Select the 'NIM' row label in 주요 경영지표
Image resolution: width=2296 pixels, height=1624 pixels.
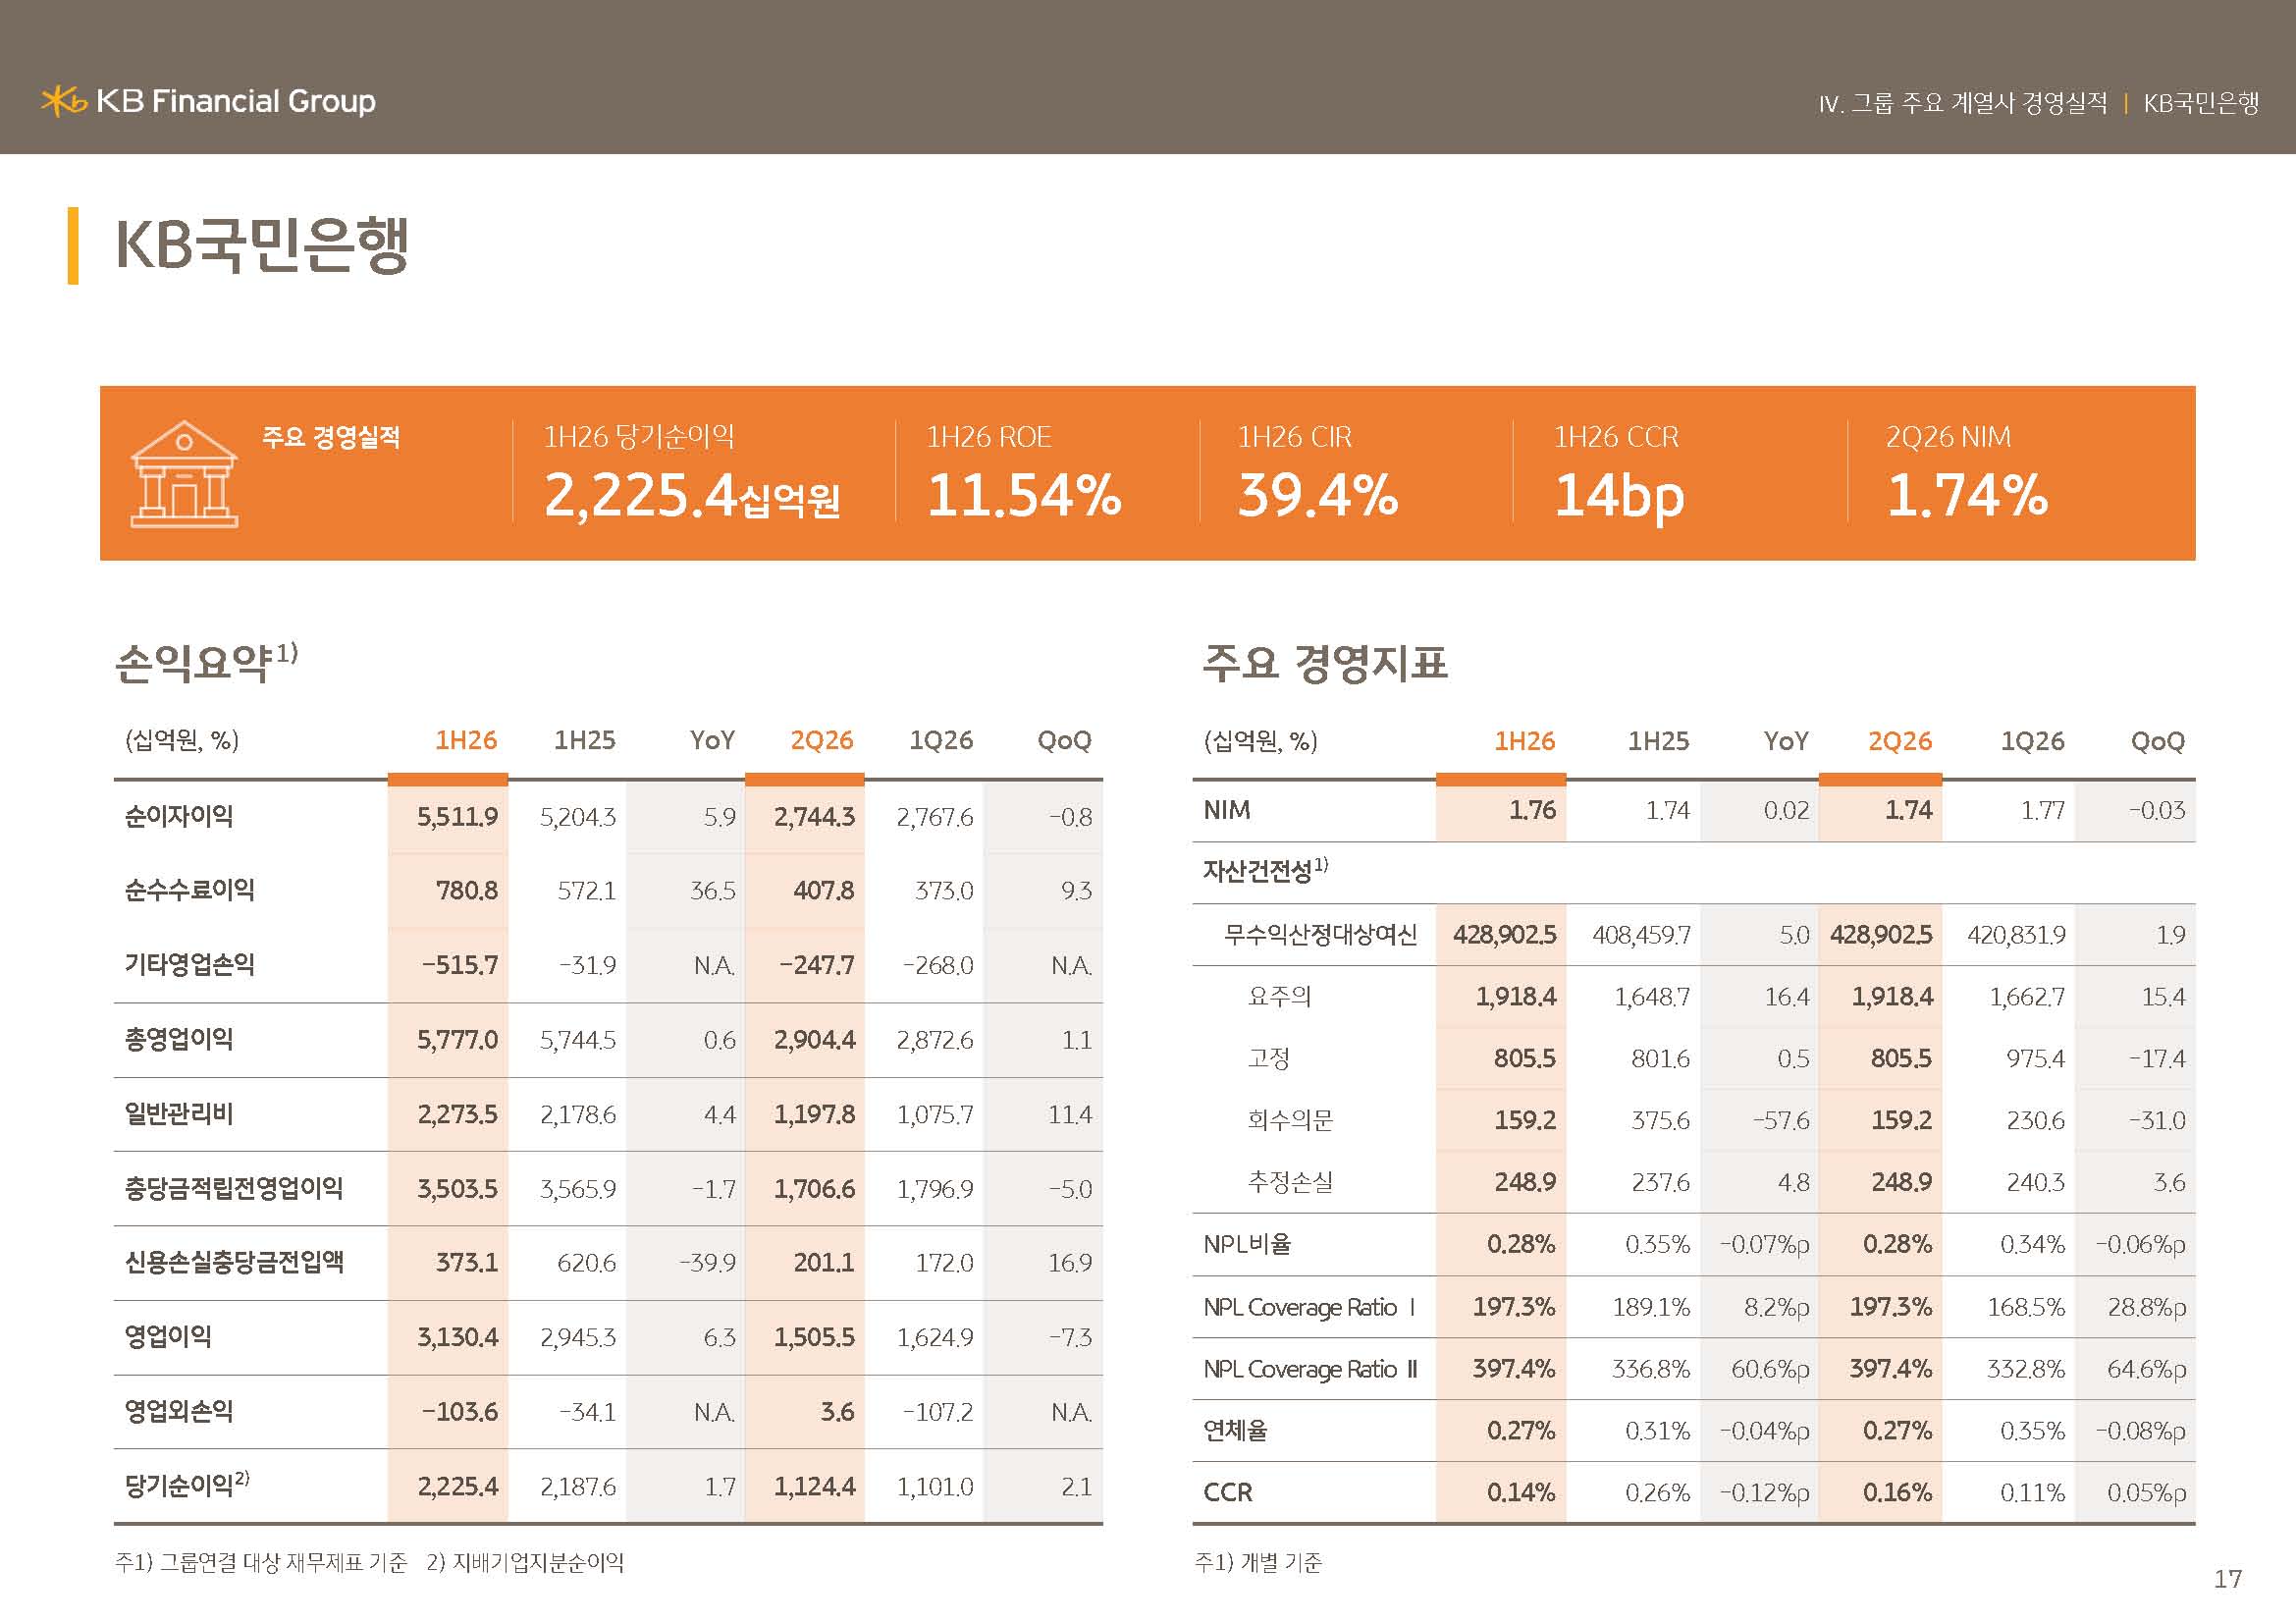[1227, 810]
